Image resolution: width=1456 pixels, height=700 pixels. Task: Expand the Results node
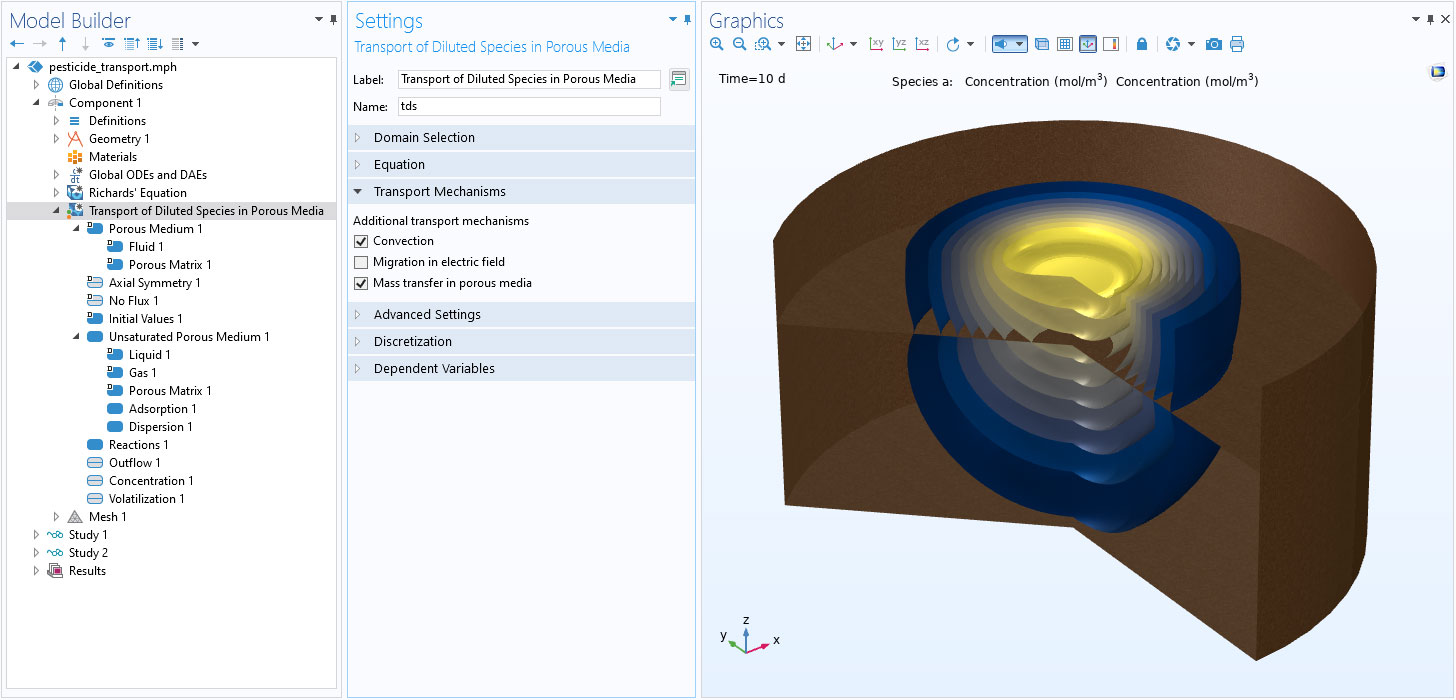pos(37,571)
